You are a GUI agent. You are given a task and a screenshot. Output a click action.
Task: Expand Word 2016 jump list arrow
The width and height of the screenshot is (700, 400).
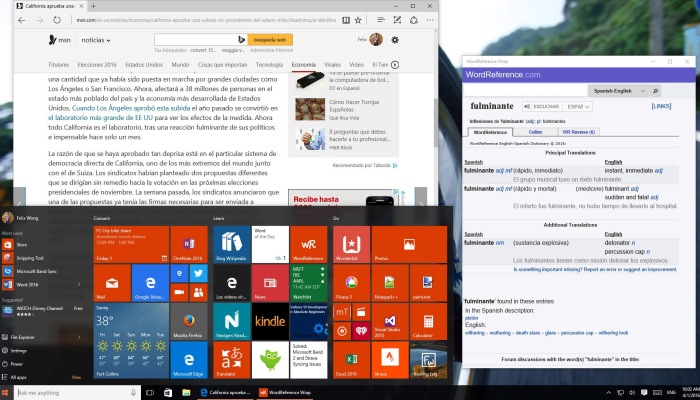pyautogui.click(x=79, y=284)
